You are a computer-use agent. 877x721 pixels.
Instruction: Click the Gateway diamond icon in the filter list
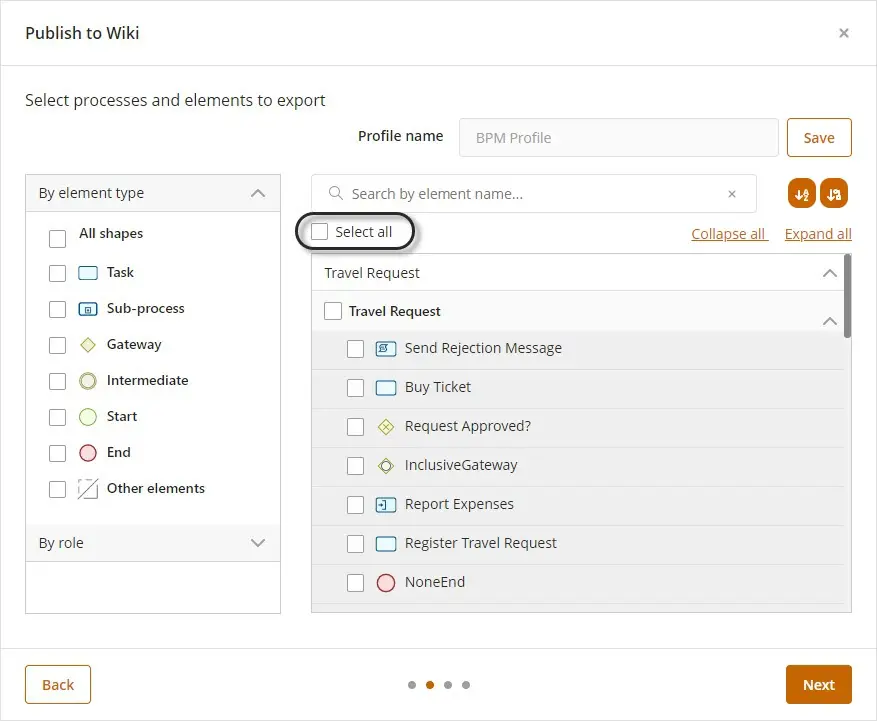[88, 345]
